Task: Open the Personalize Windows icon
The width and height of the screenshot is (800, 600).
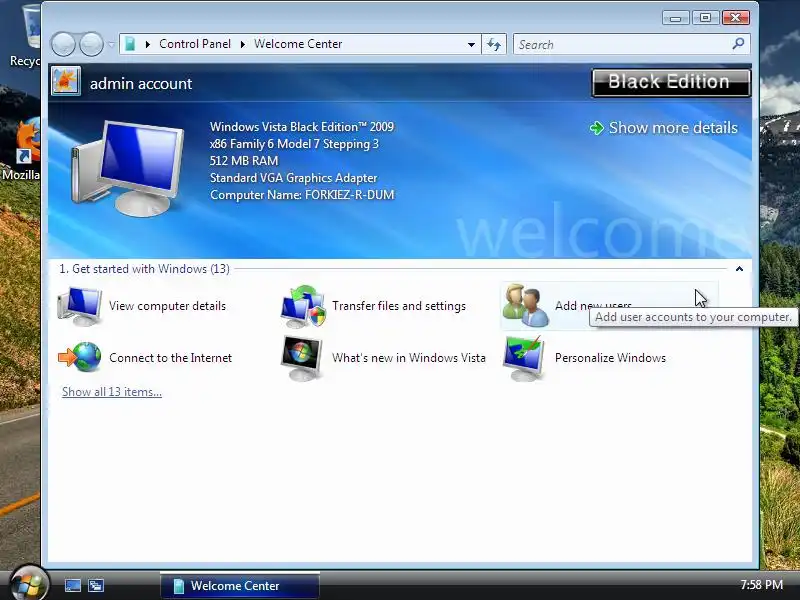Action: point(524,358)
